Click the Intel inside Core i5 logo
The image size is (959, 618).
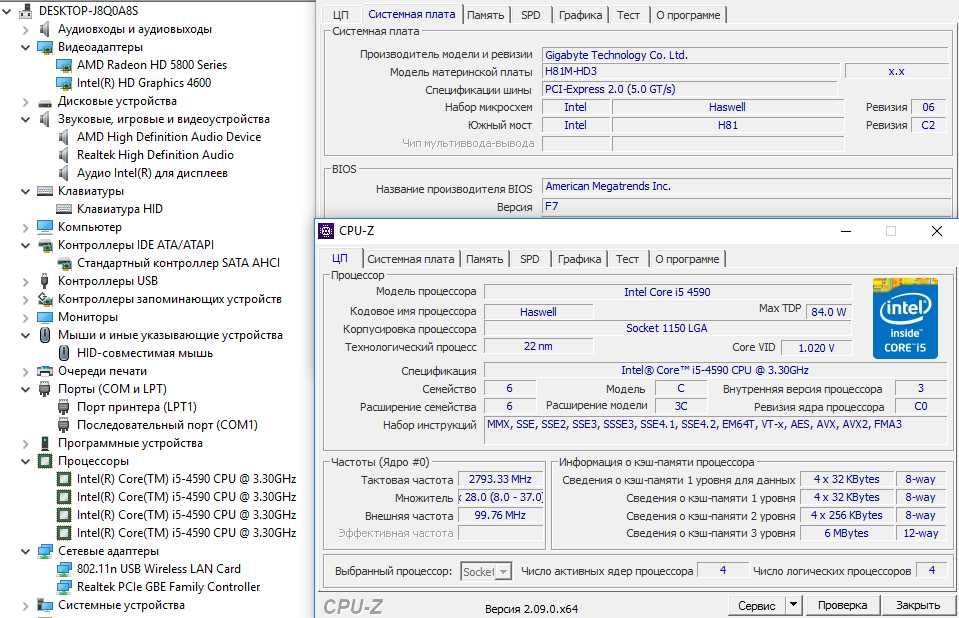[905, 318]
